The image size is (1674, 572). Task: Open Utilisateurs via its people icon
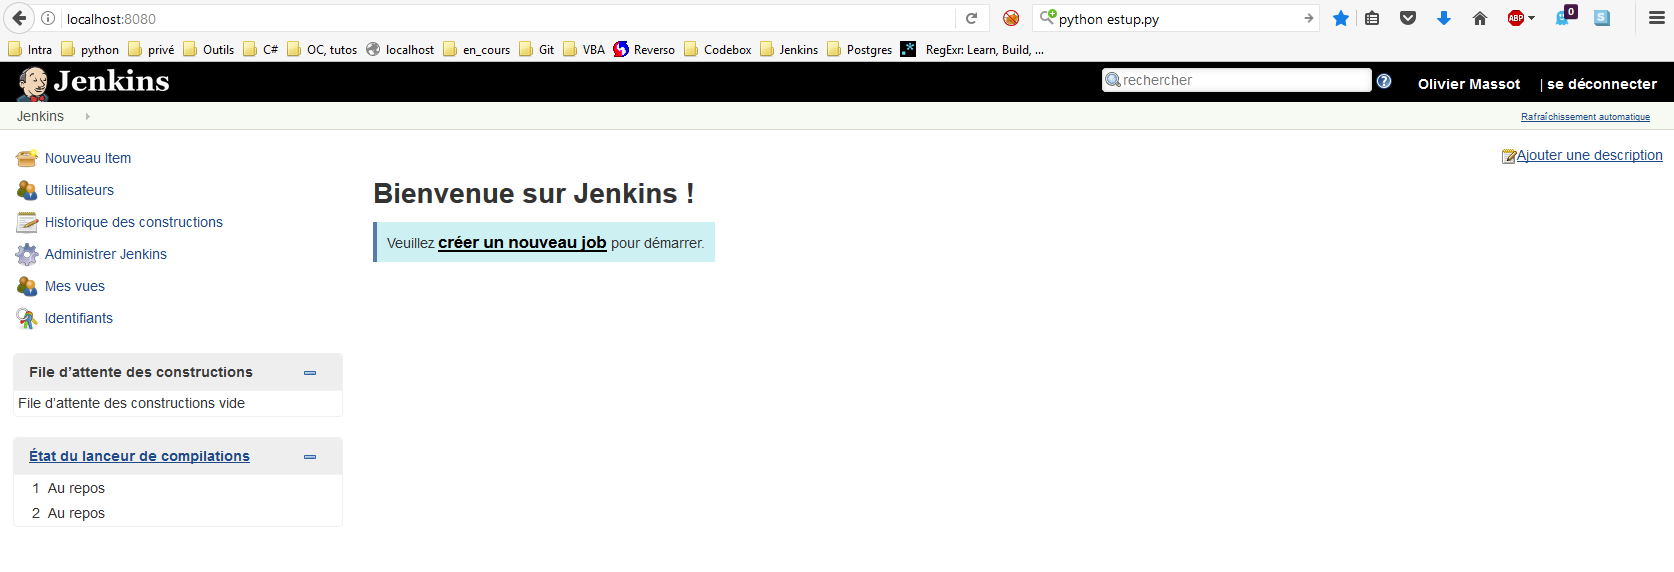(27, 190)
